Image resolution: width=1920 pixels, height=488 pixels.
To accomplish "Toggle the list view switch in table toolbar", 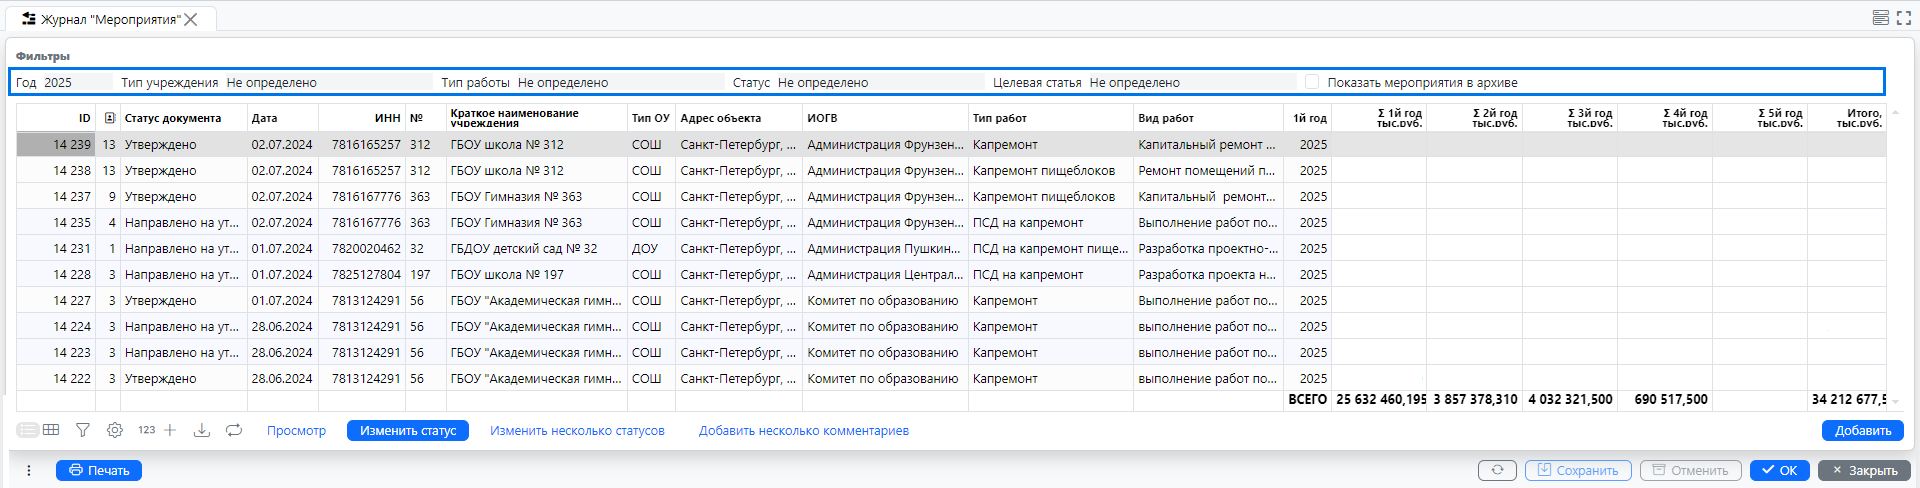I will click(x=27, y=430).
